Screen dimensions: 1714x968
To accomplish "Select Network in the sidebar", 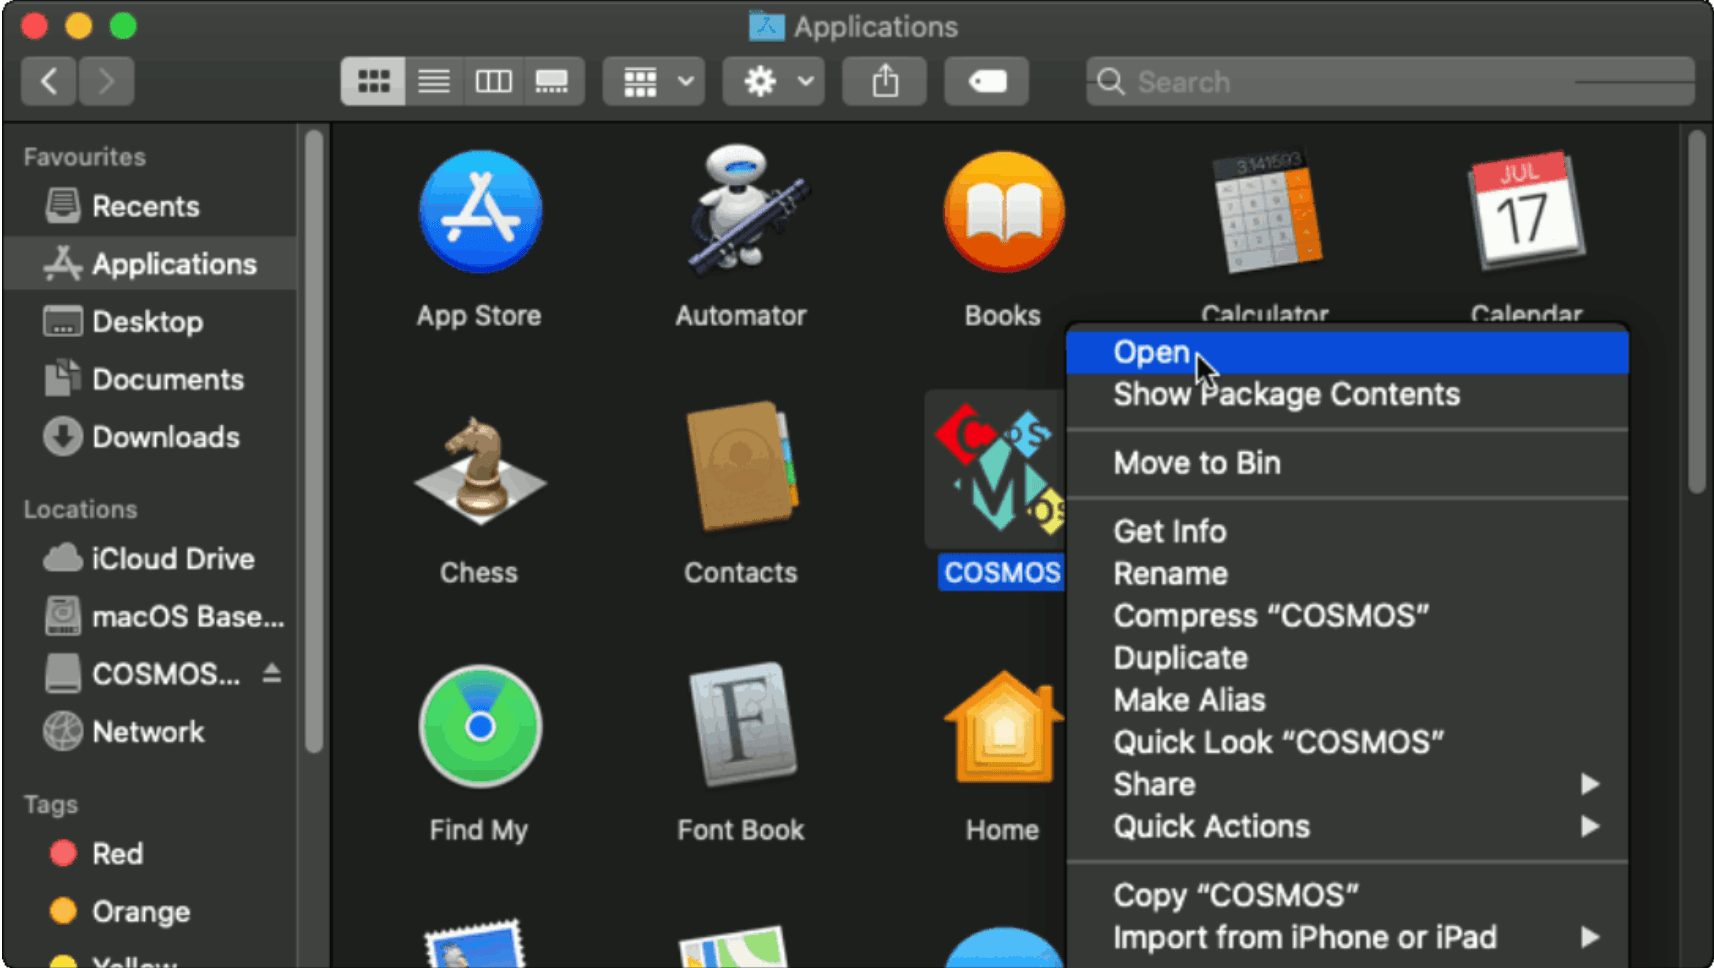I will coord(148,731).
